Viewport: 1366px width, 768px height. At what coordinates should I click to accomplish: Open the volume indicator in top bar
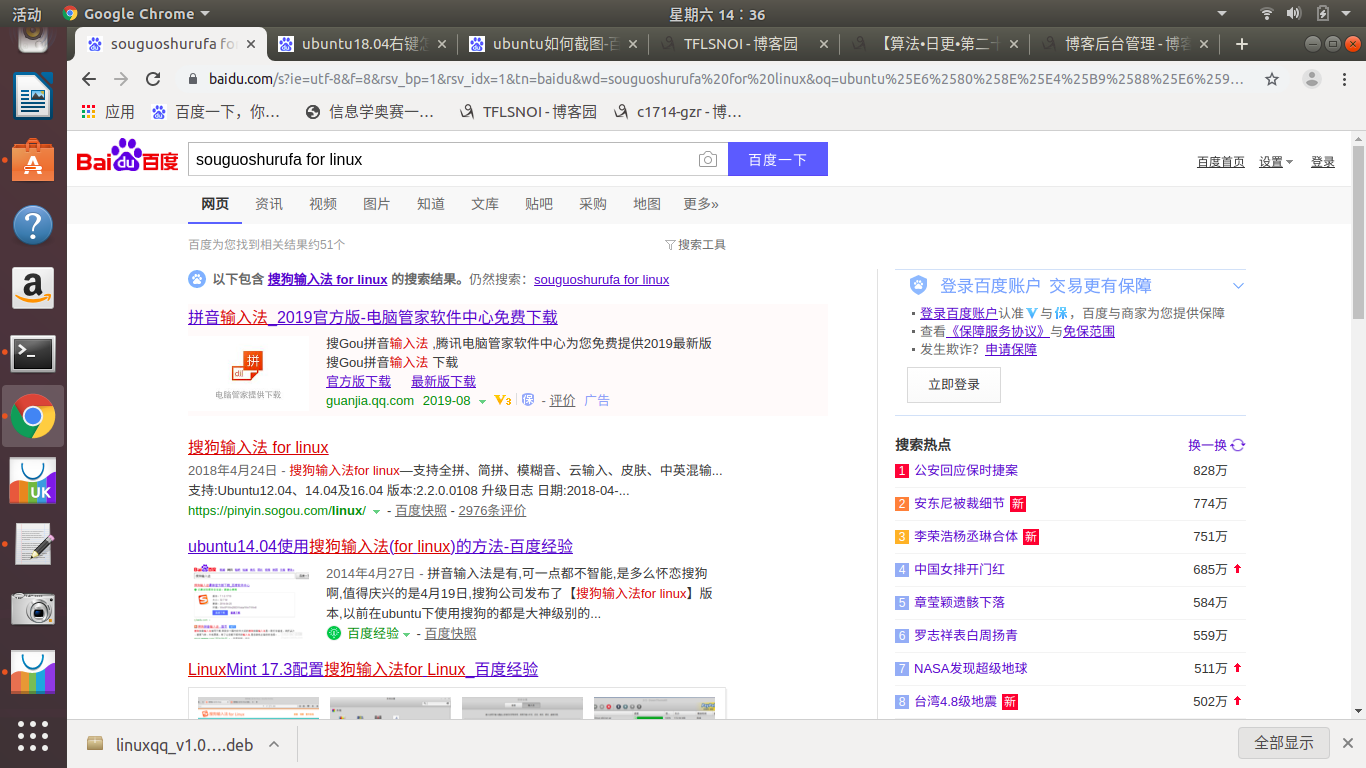1294,14
